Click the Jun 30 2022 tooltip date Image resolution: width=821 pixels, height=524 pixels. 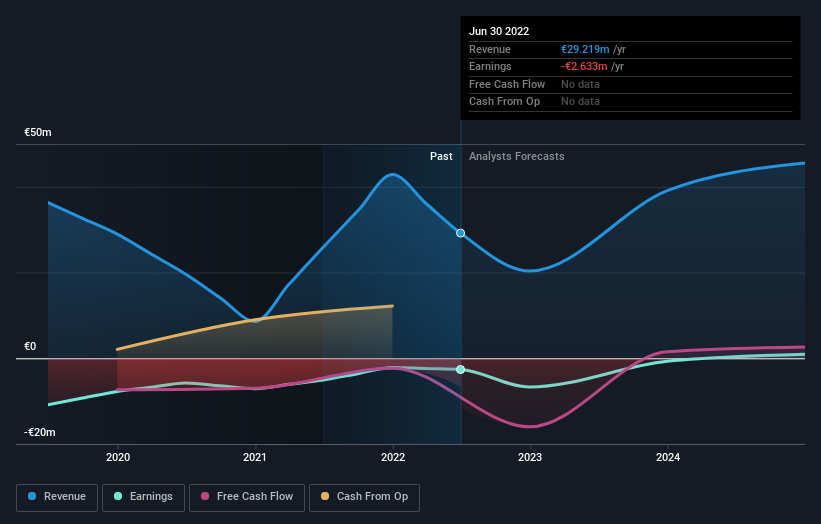point(498,31)
